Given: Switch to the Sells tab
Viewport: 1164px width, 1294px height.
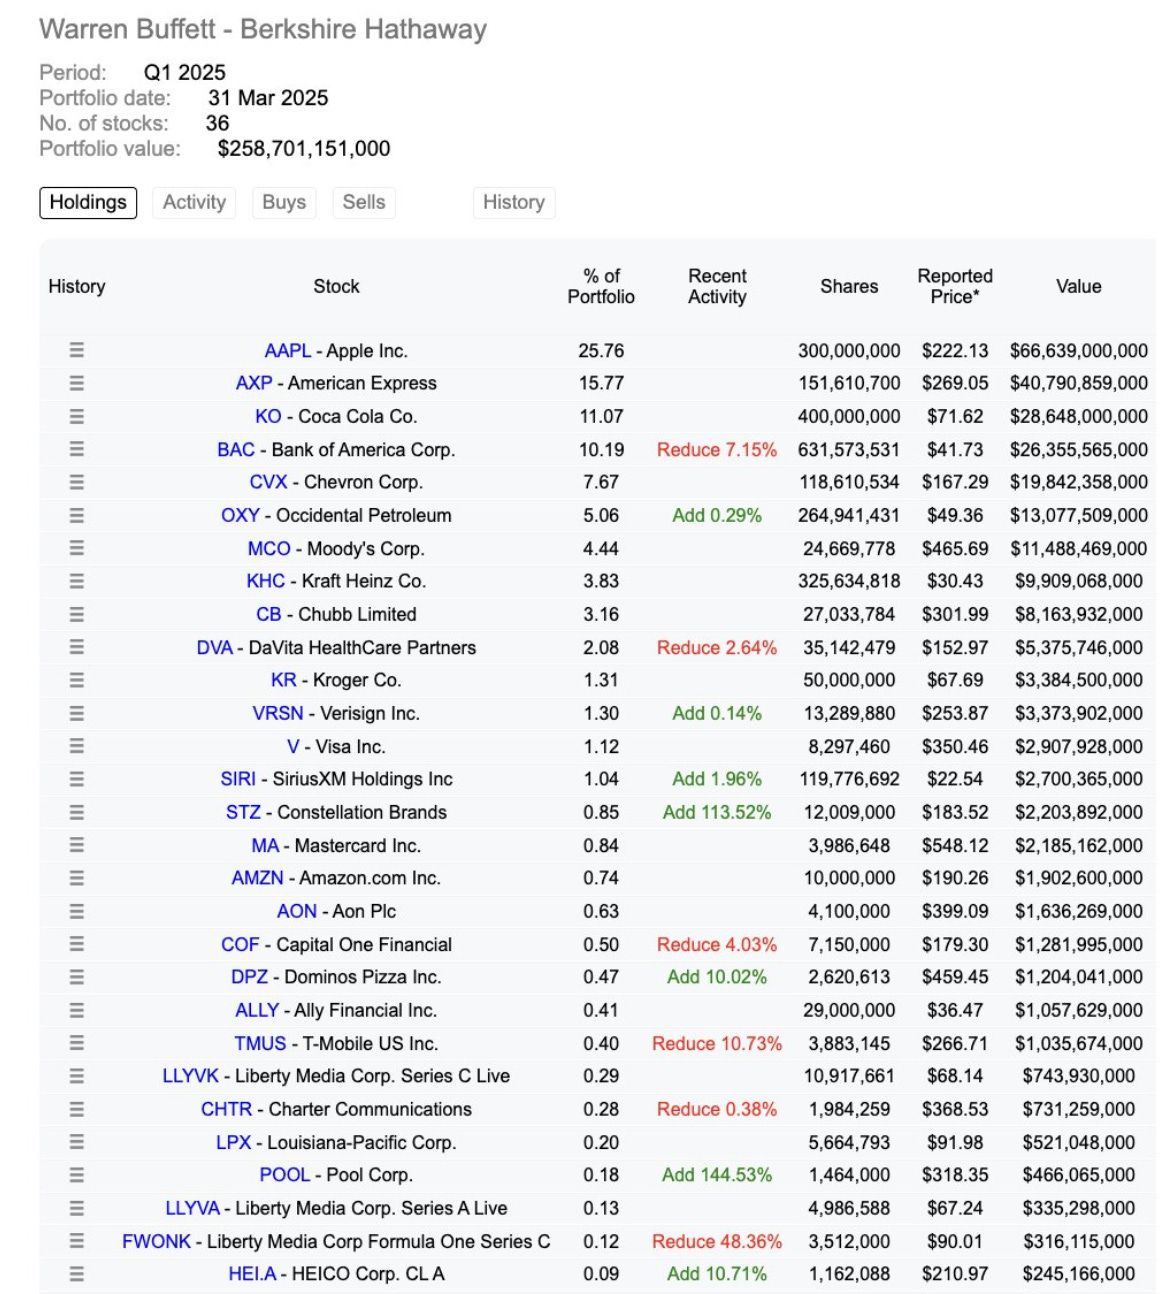Looking at the screenshot, I should coord(364,202).
